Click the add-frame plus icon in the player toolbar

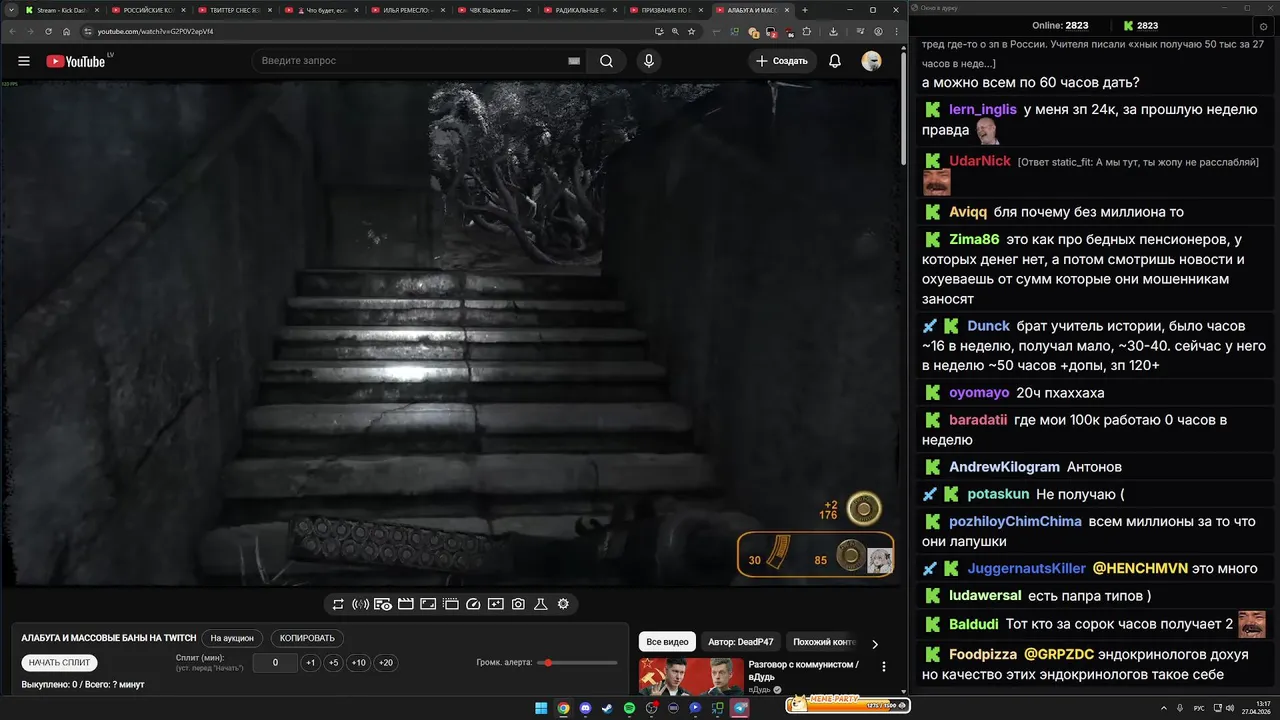tap(496, 604)
